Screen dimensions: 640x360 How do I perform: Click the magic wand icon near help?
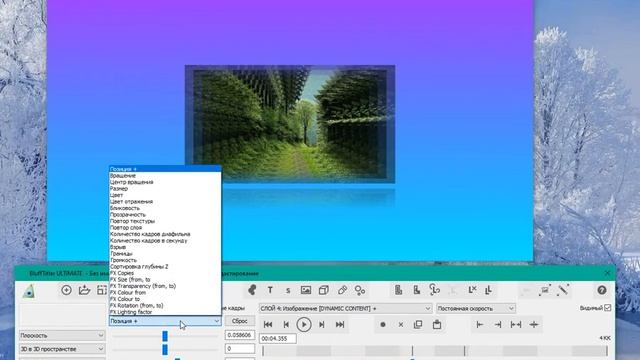click(x=563, y=290)
